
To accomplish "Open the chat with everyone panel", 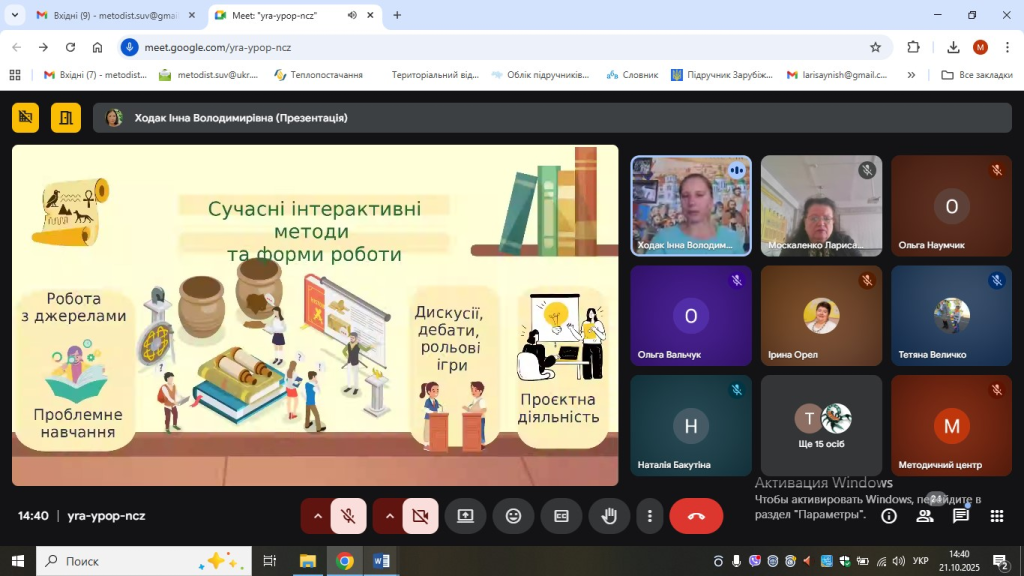I will pyautogui.click(x=961, y=516).
